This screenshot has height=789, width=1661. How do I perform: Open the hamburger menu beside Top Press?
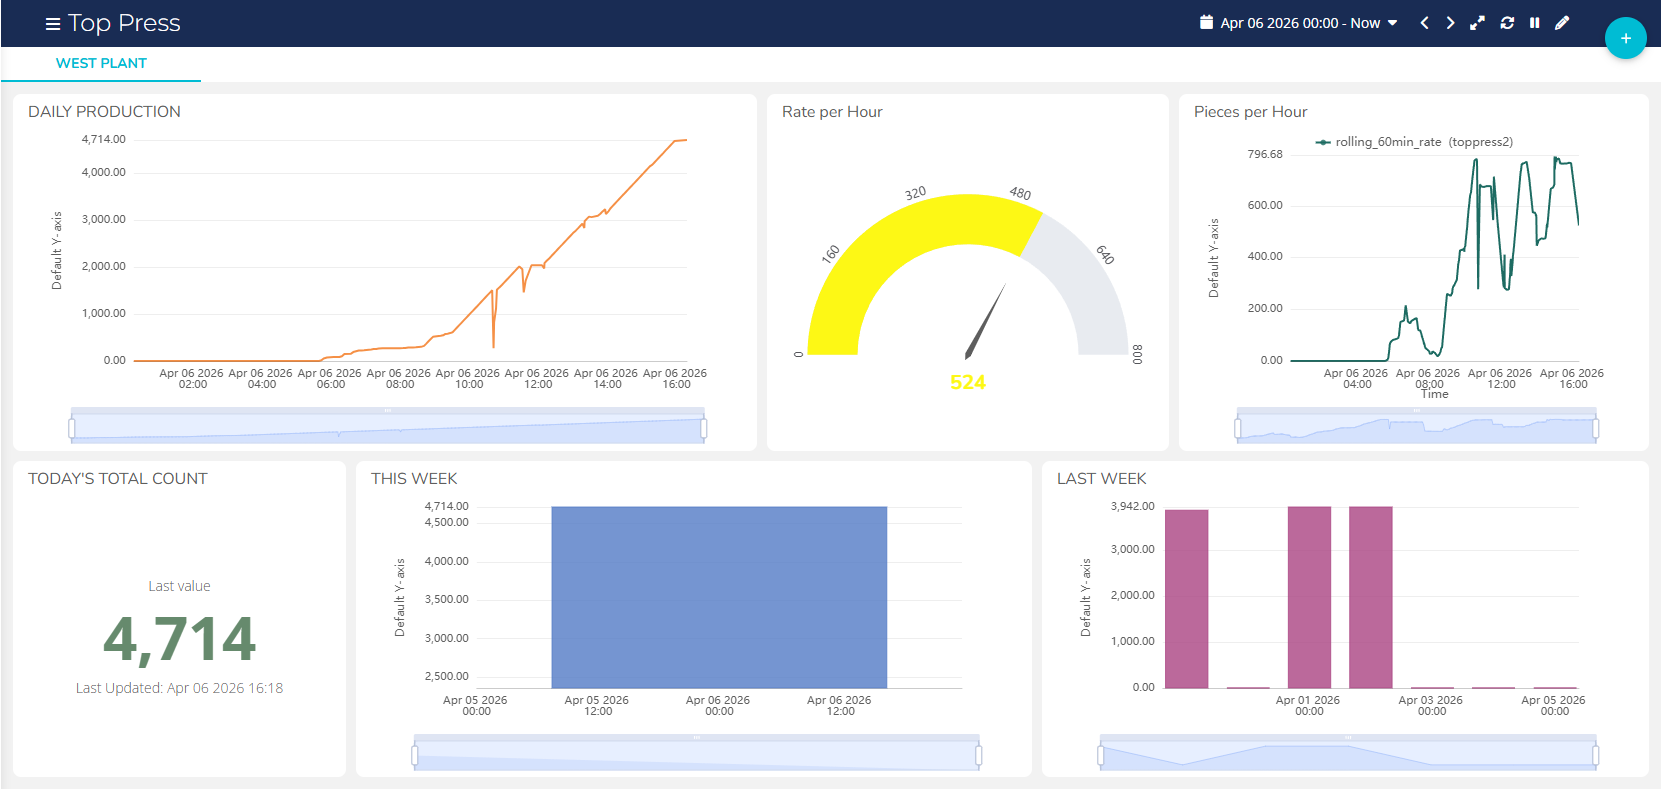52,24
